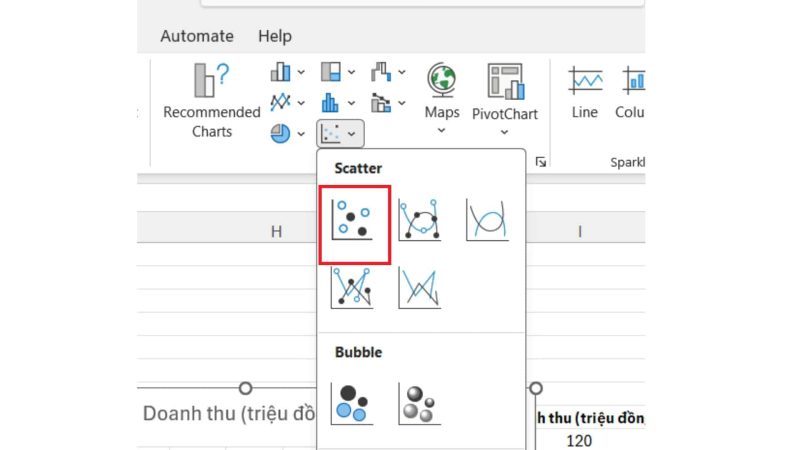Click chart's top-right resize handle

coord(536,388)
